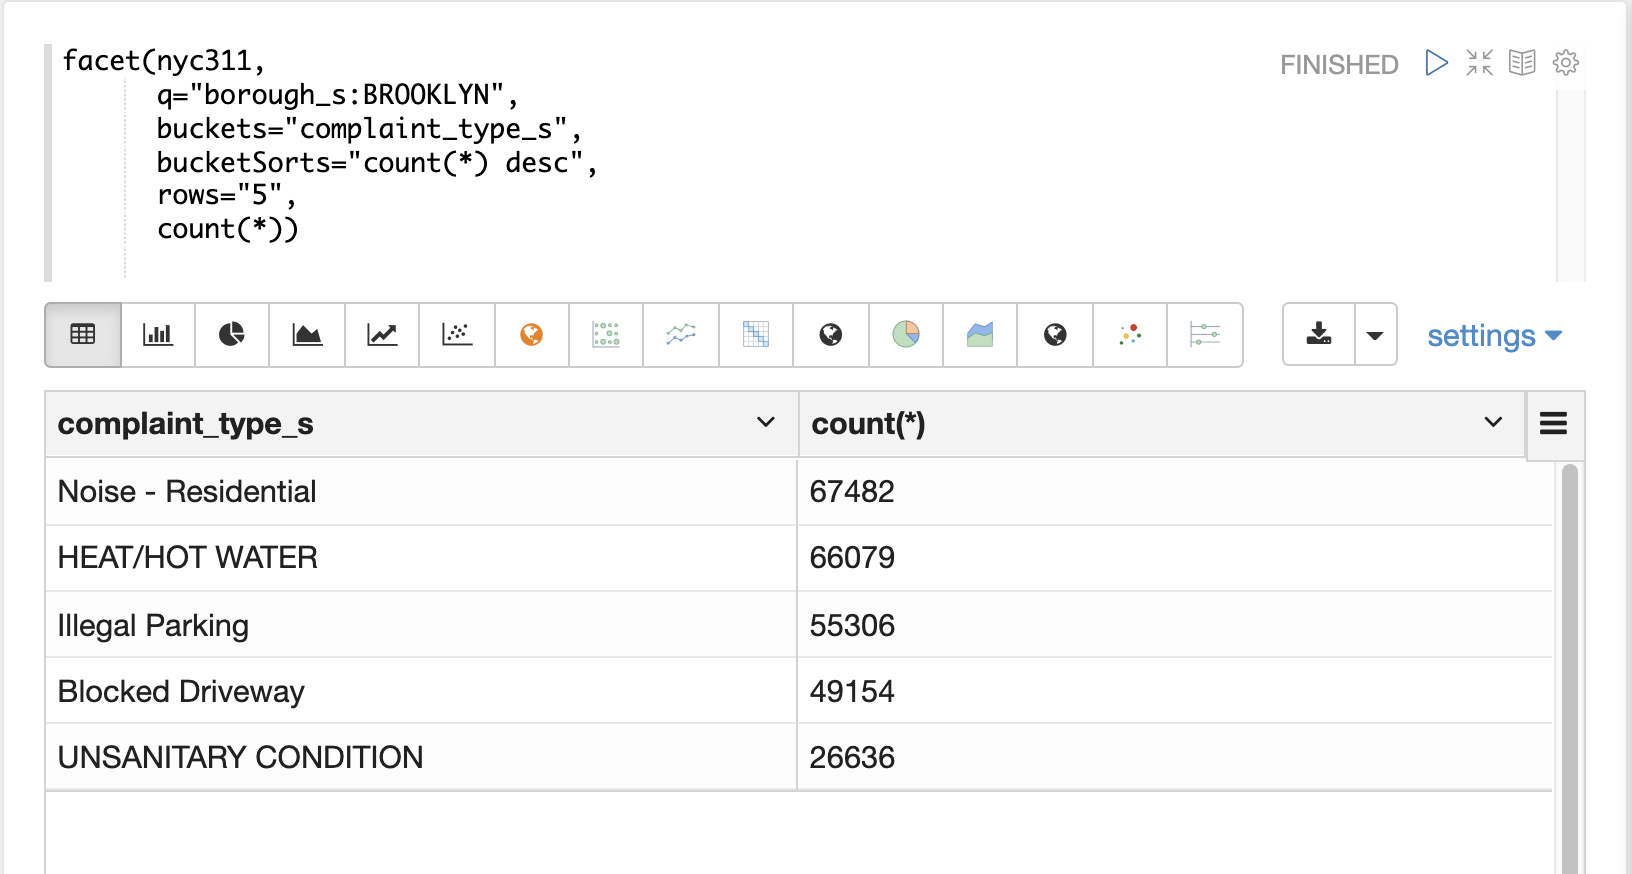Choose the line chart visualization
The width and height of the screenshot is (1632, 874).
[x=382, y=335]
